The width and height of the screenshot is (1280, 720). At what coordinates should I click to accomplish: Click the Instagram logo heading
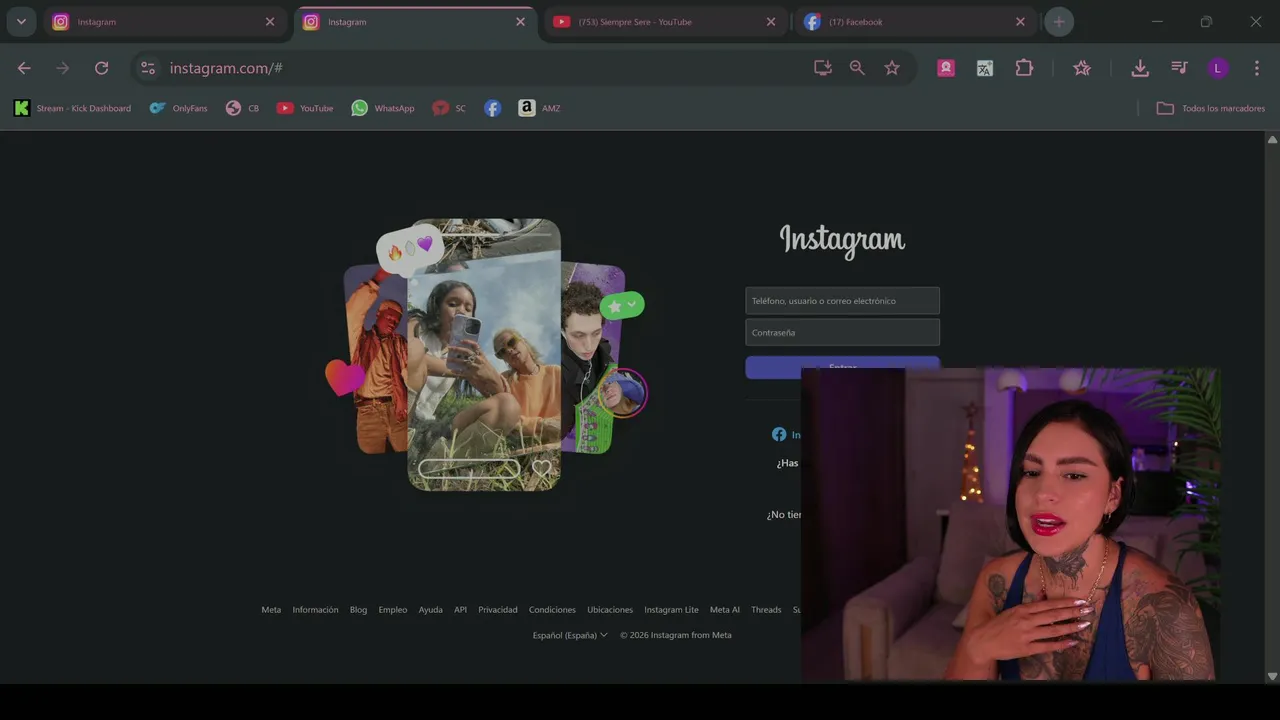pos(842,240)
